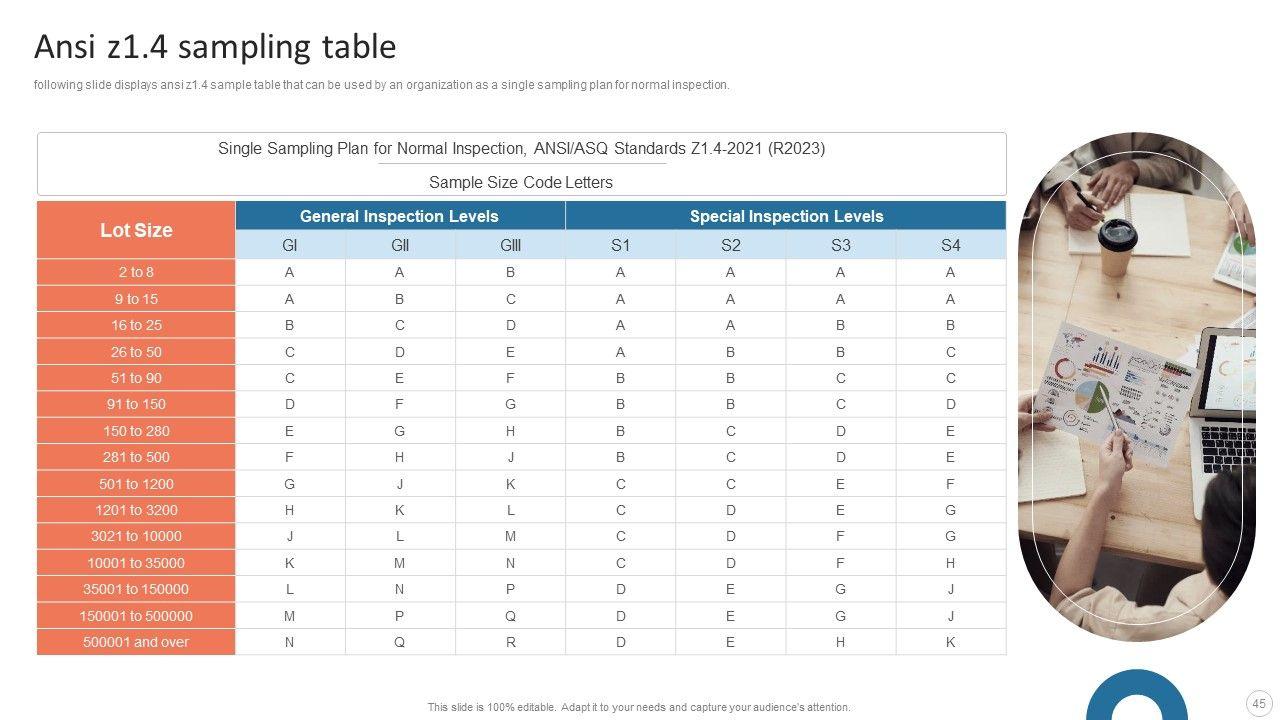The height and width of the screenshot is (720, 1280).
Task: Click the slide number 45 badge
Action: pos(1258,703)
